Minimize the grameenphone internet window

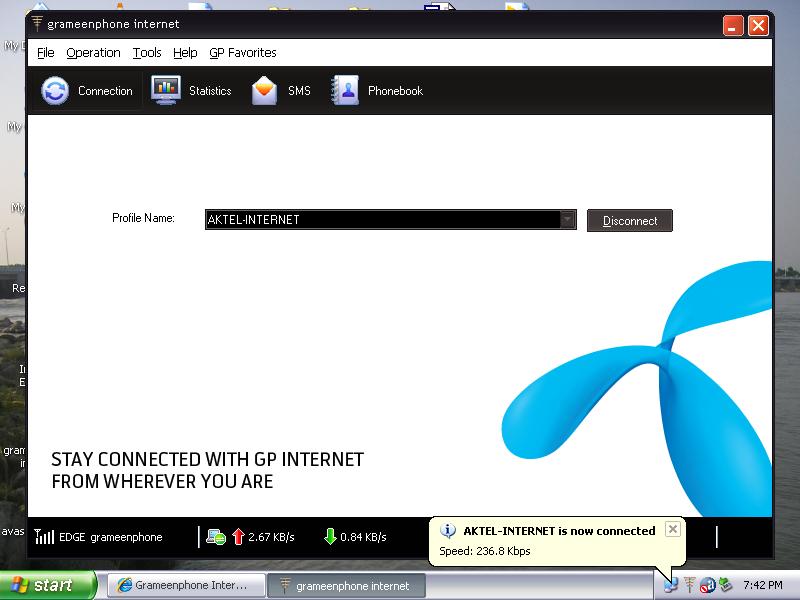(733, 26)
